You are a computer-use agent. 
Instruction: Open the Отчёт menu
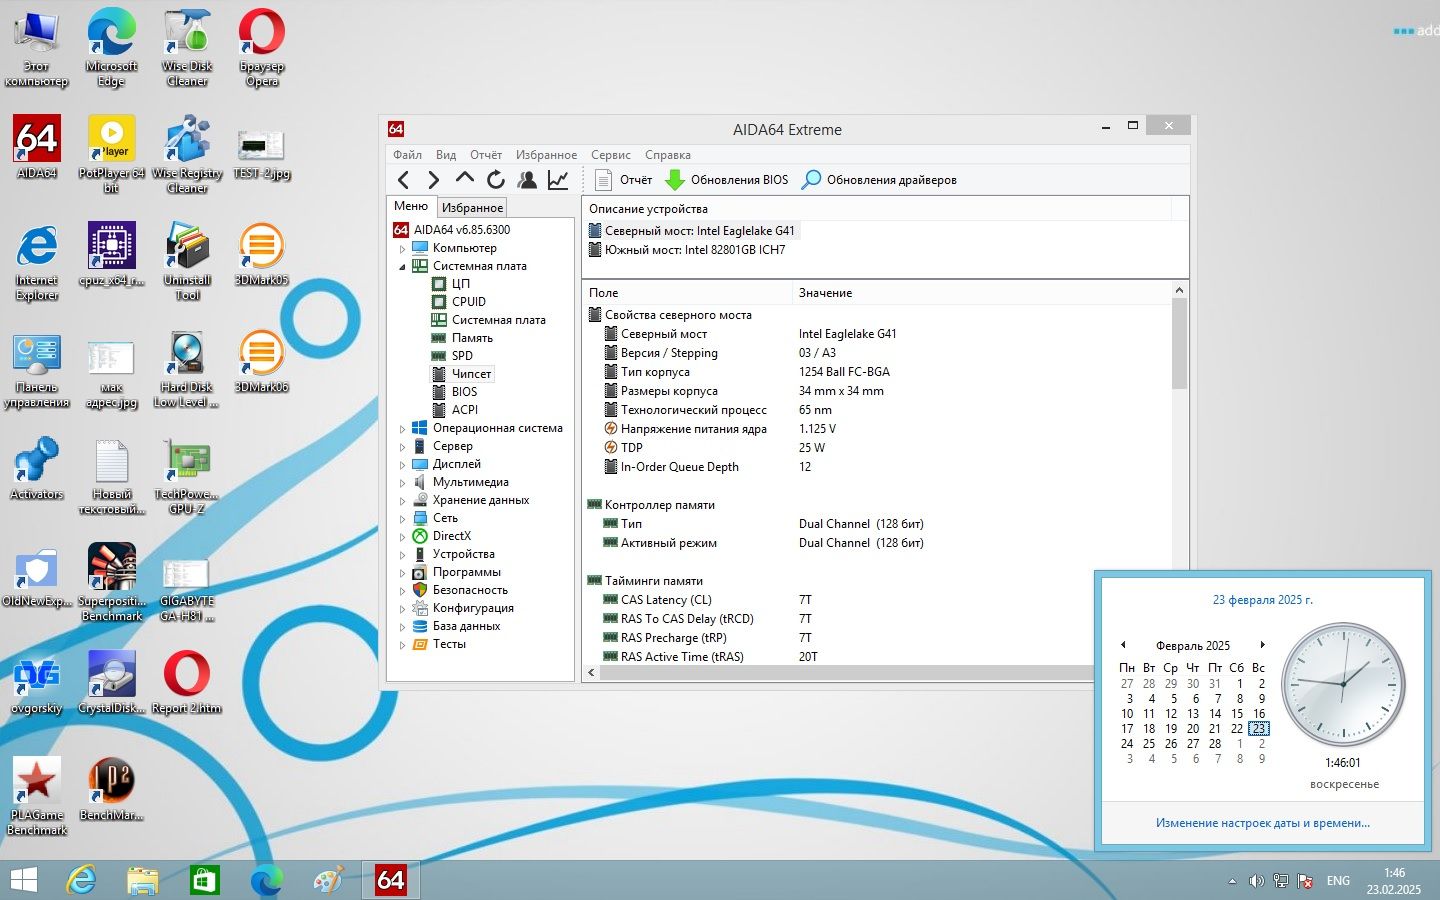pos(486,155)
